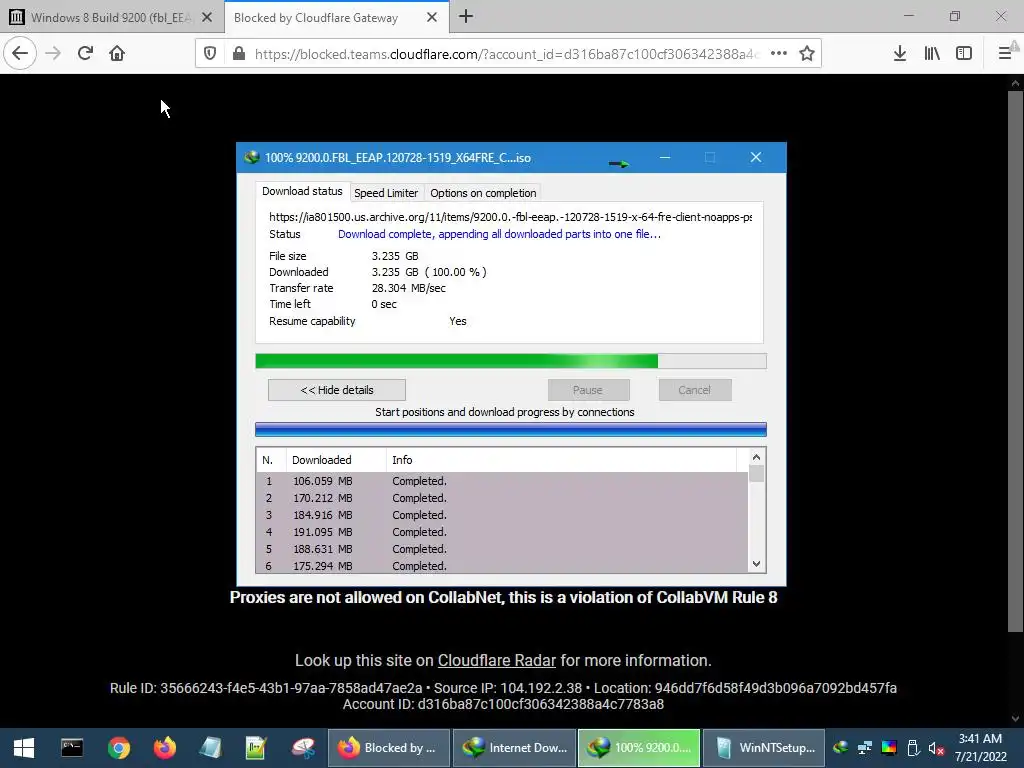1024x768 pixels.
Task: Minimize the IDM download dialog
Action: [x=665, y=157]
